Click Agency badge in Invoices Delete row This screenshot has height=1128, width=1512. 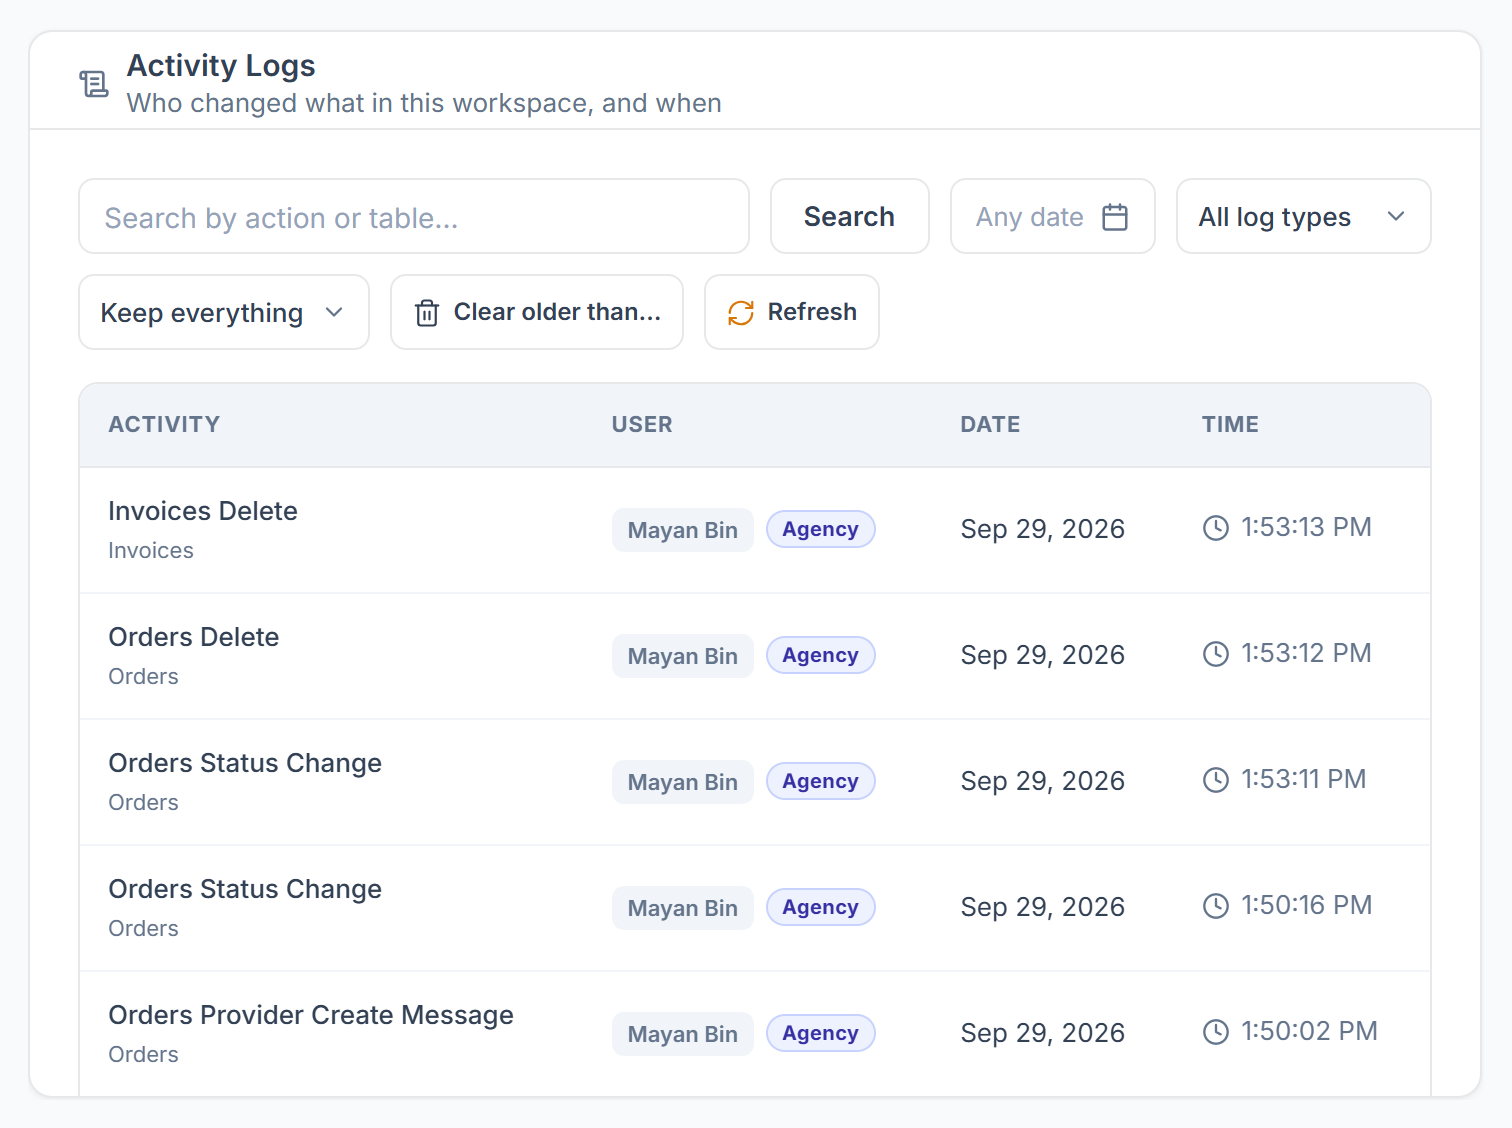pos(821,529)
